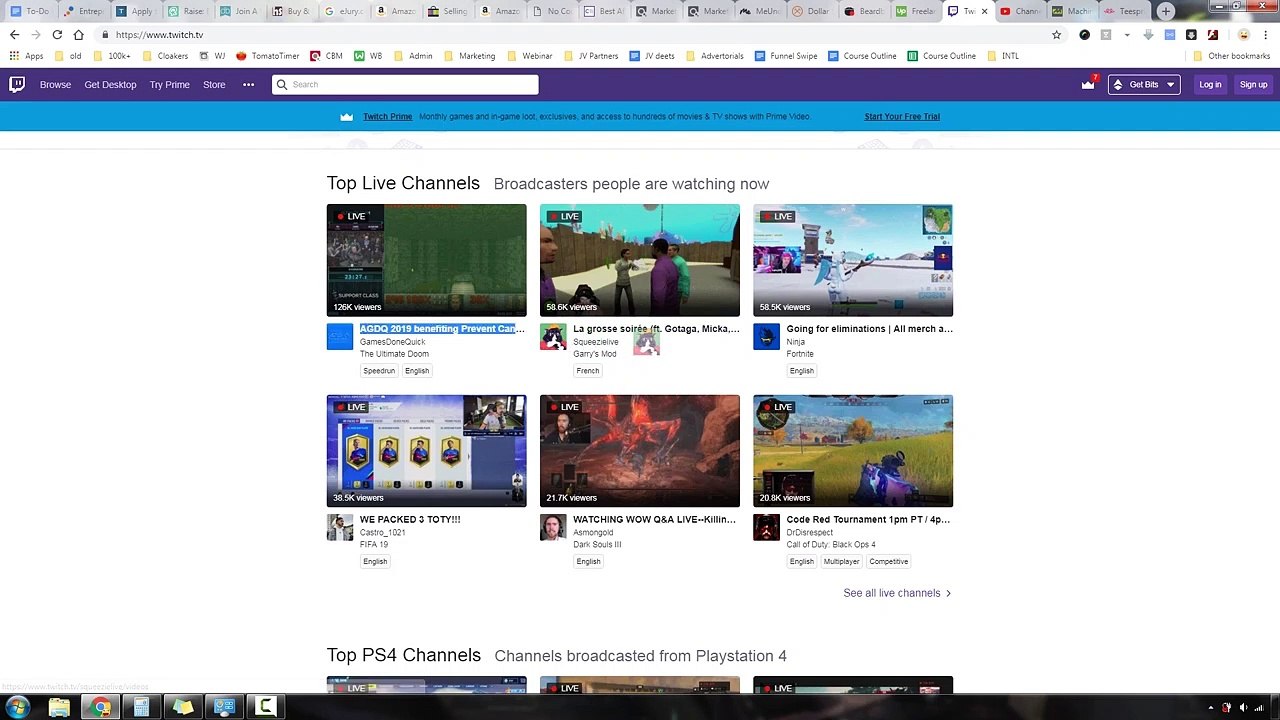Image resolution: width=1280 pixels, height=720 pixels.
Task: Open the three-dots more menu in Twitch nav
Action: point(248,84)
